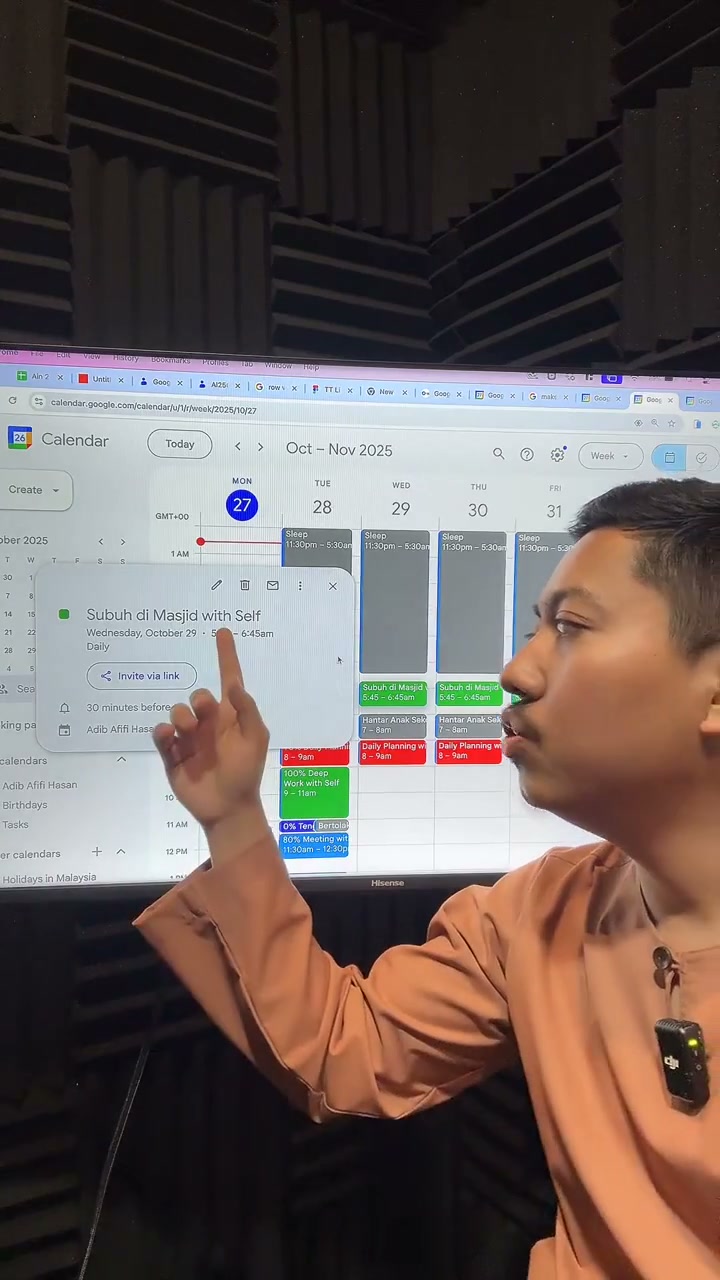720x1280 pixels.
Task: Show previous month in mini calendar
Action: tap(100, 541)
